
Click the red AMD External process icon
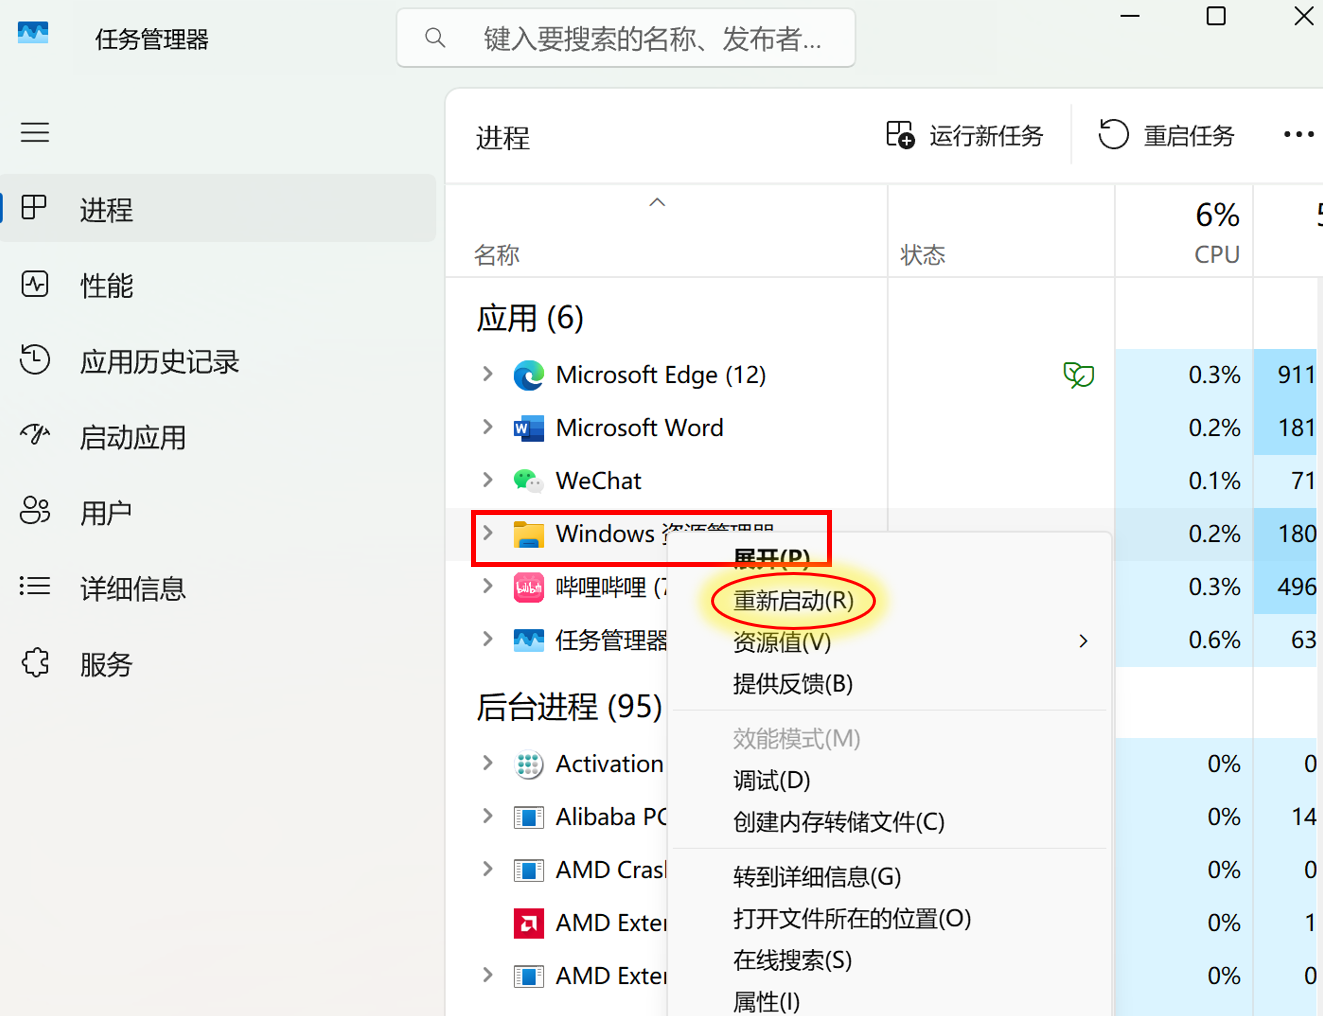(528, 923)
